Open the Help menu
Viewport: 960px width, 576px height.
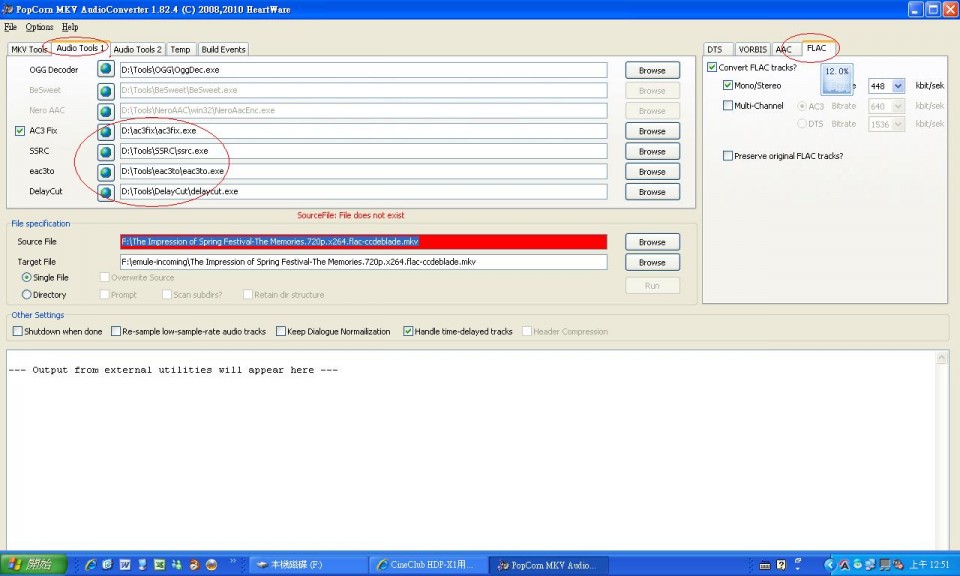[x=70, y=27]
